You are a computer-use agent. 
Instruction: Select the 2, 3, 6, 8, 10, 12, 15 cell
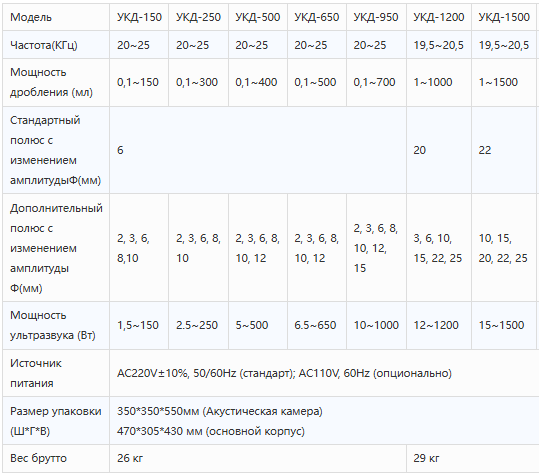tap(376, 248)
